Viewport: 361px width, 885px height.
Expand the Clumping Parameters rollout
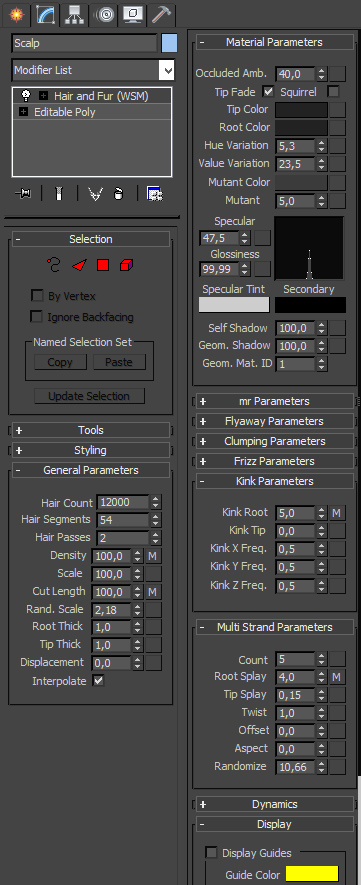click(274, 441)
